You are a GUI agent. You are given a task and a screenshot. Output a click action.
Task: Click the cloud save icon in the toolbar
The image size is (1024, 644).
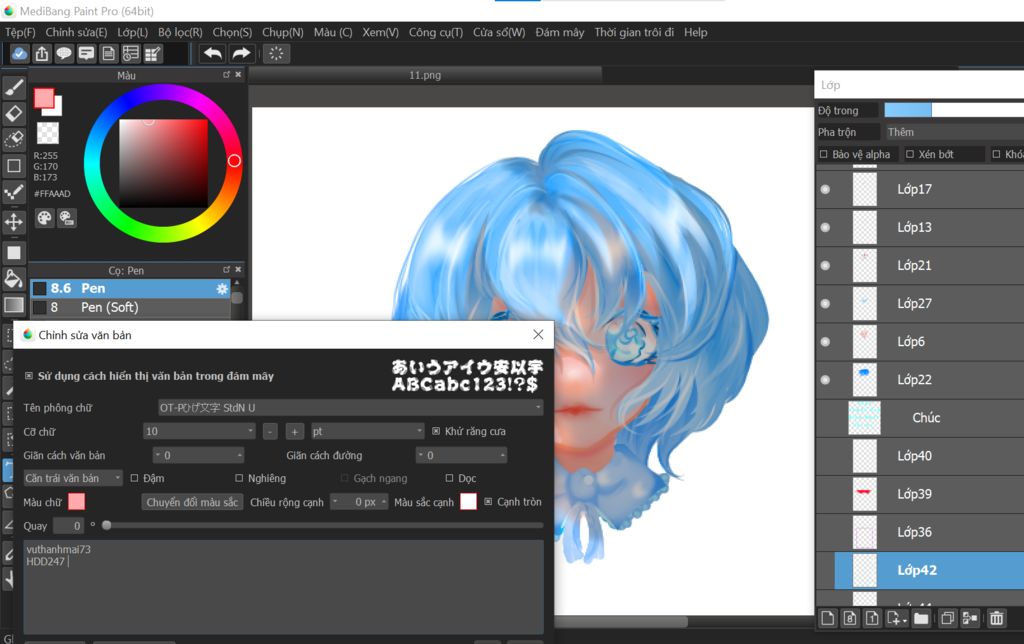20,54
